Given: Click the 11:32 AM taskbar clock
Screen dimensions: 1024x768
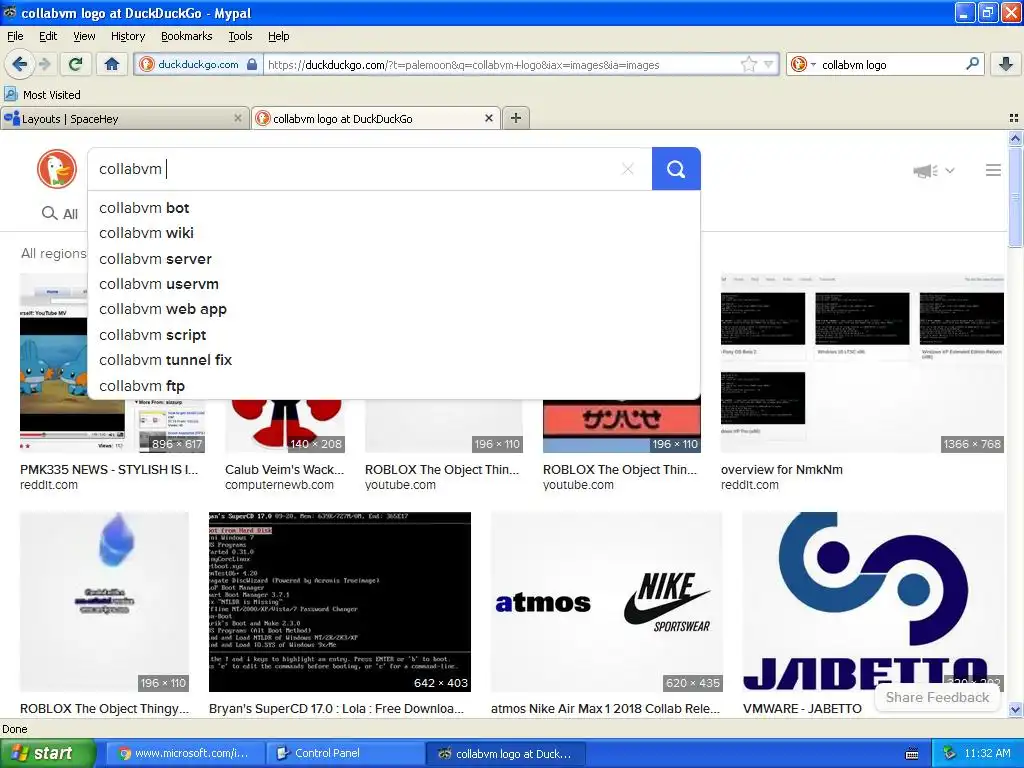Looking at the screenshot, I should 987,754.
